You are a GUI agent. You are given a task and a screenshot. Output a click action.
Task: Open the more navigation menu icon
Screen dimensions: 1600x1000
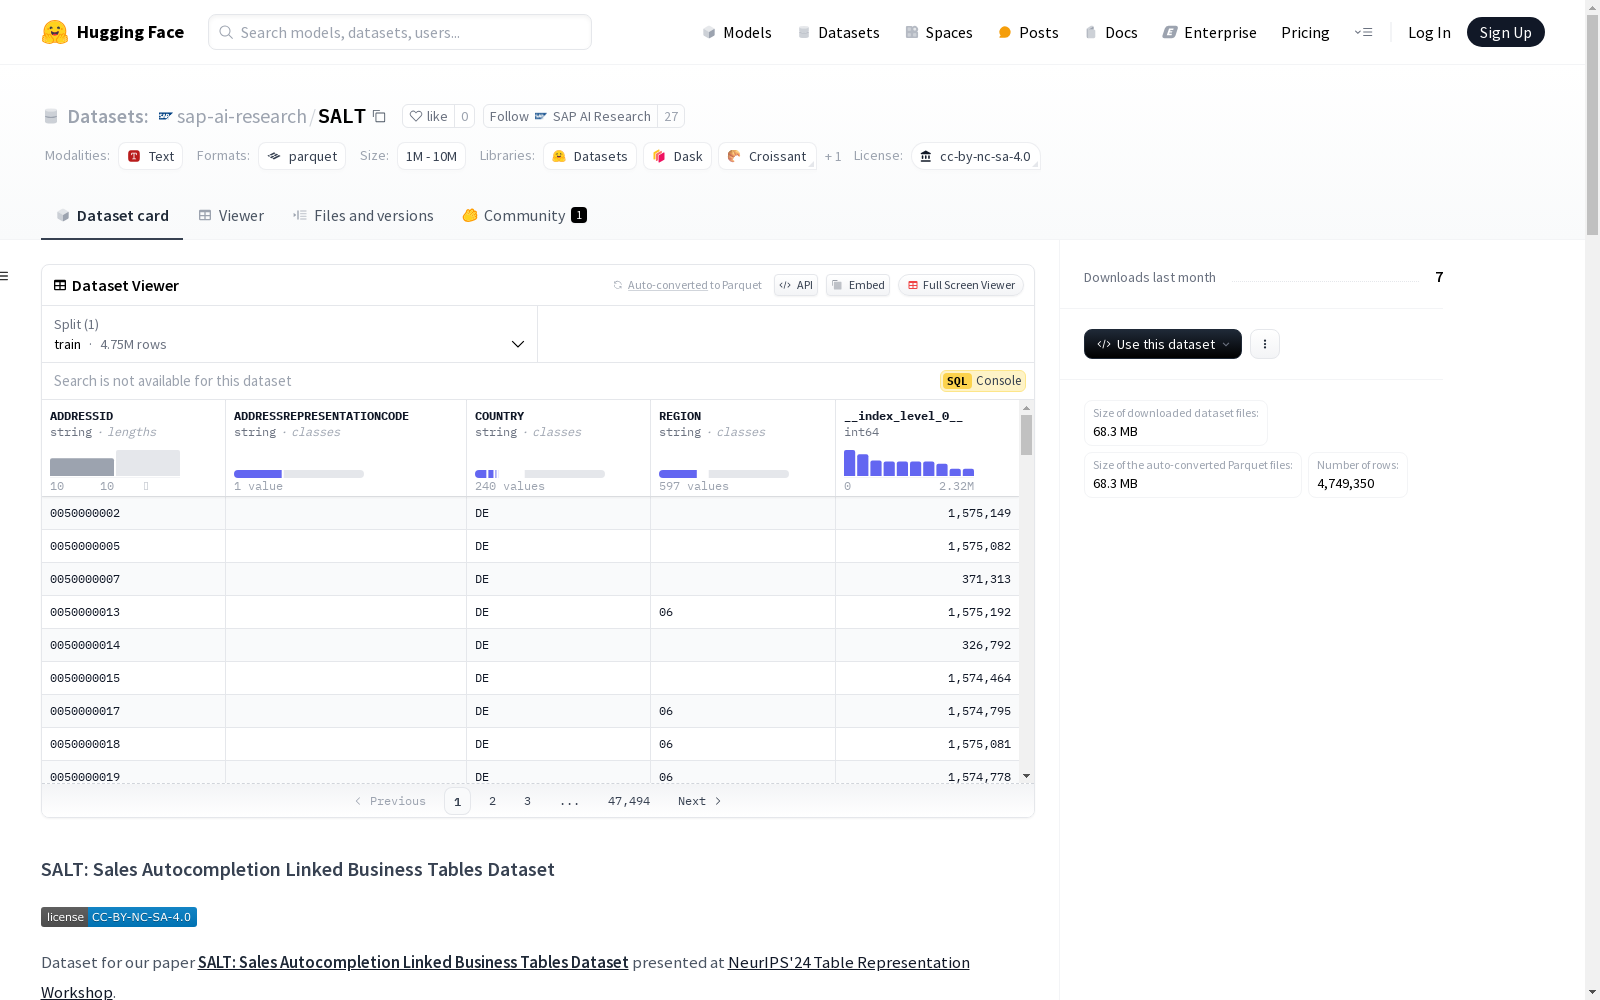(x=1363, y=32)
